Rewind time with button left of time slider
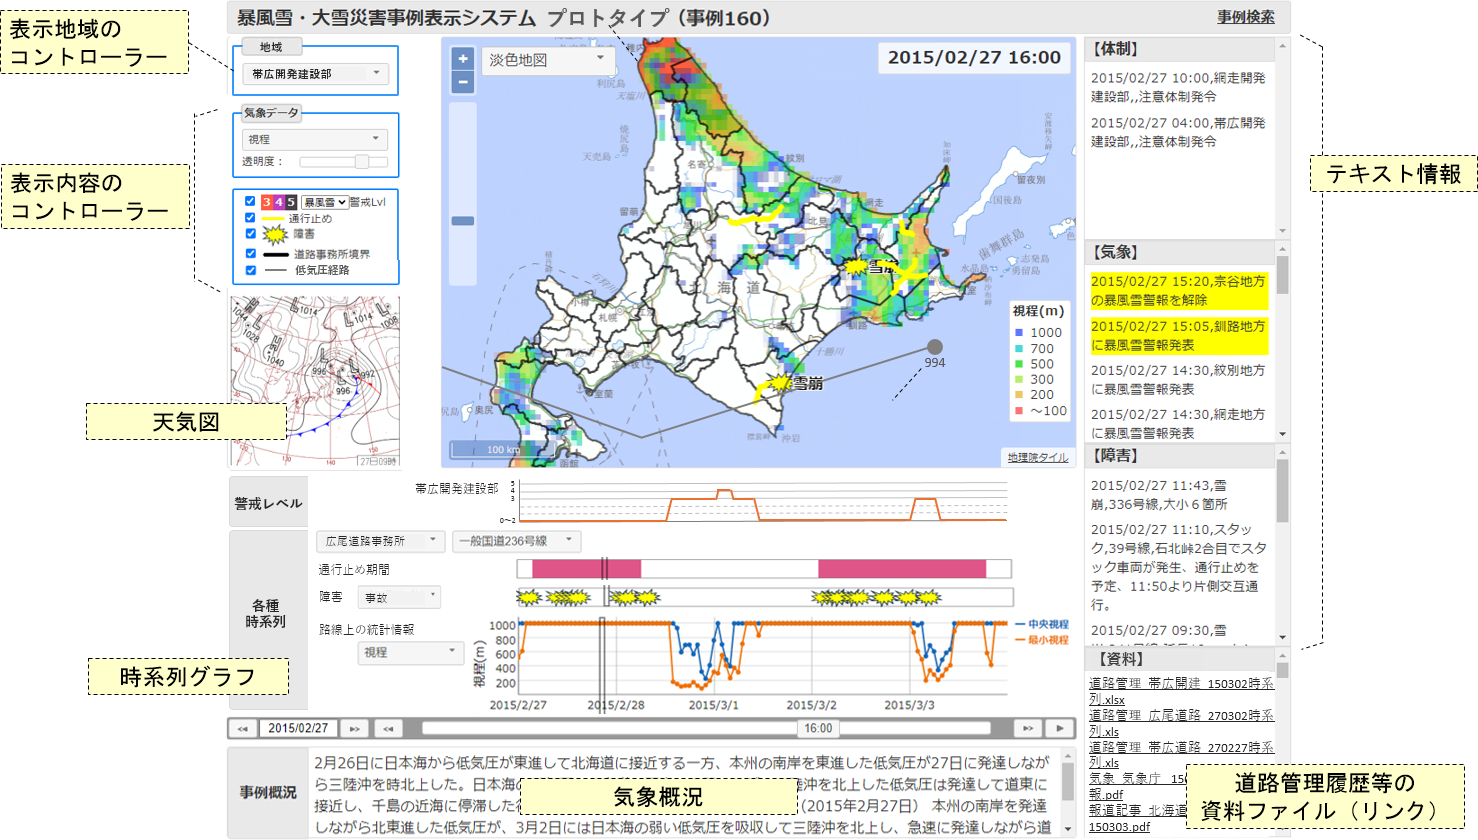Viewport: 1478px width, 840px height. click(389, 729)
